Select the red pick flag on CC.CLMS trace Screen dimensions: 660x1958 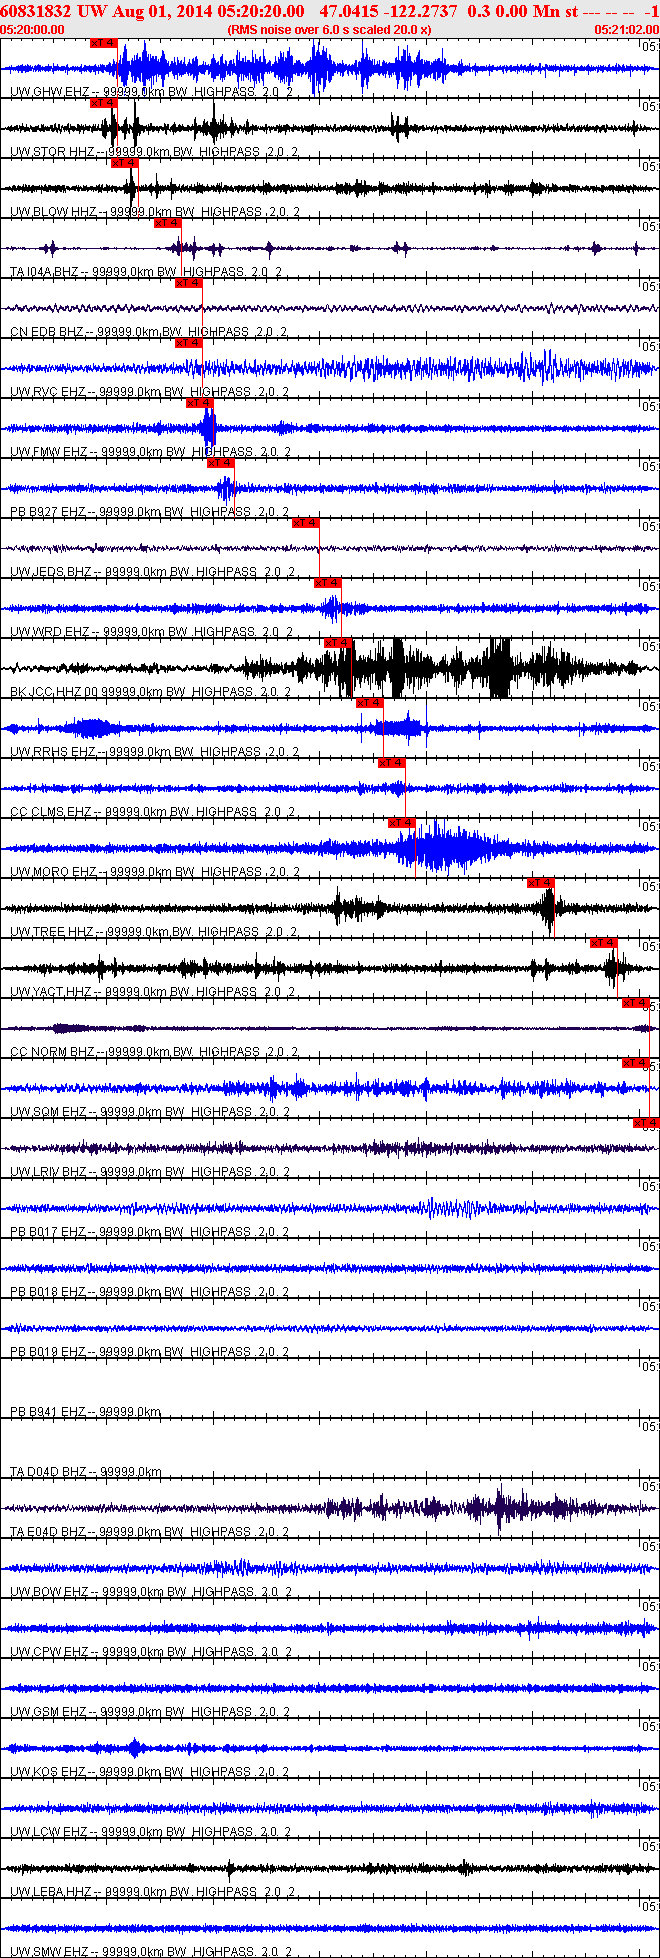coord(391,763)
